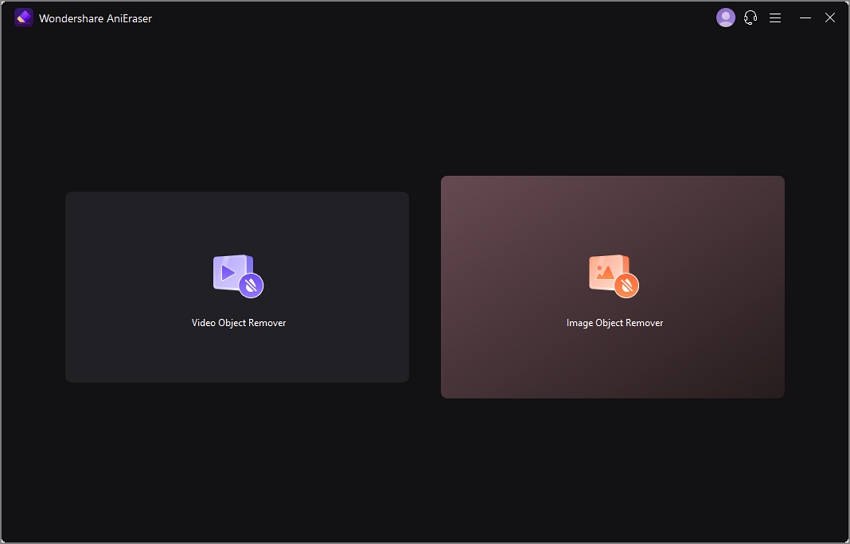This screenshot has height=544, width=850.
Task: Open the customer support headset icon
Action: [750, 18]
